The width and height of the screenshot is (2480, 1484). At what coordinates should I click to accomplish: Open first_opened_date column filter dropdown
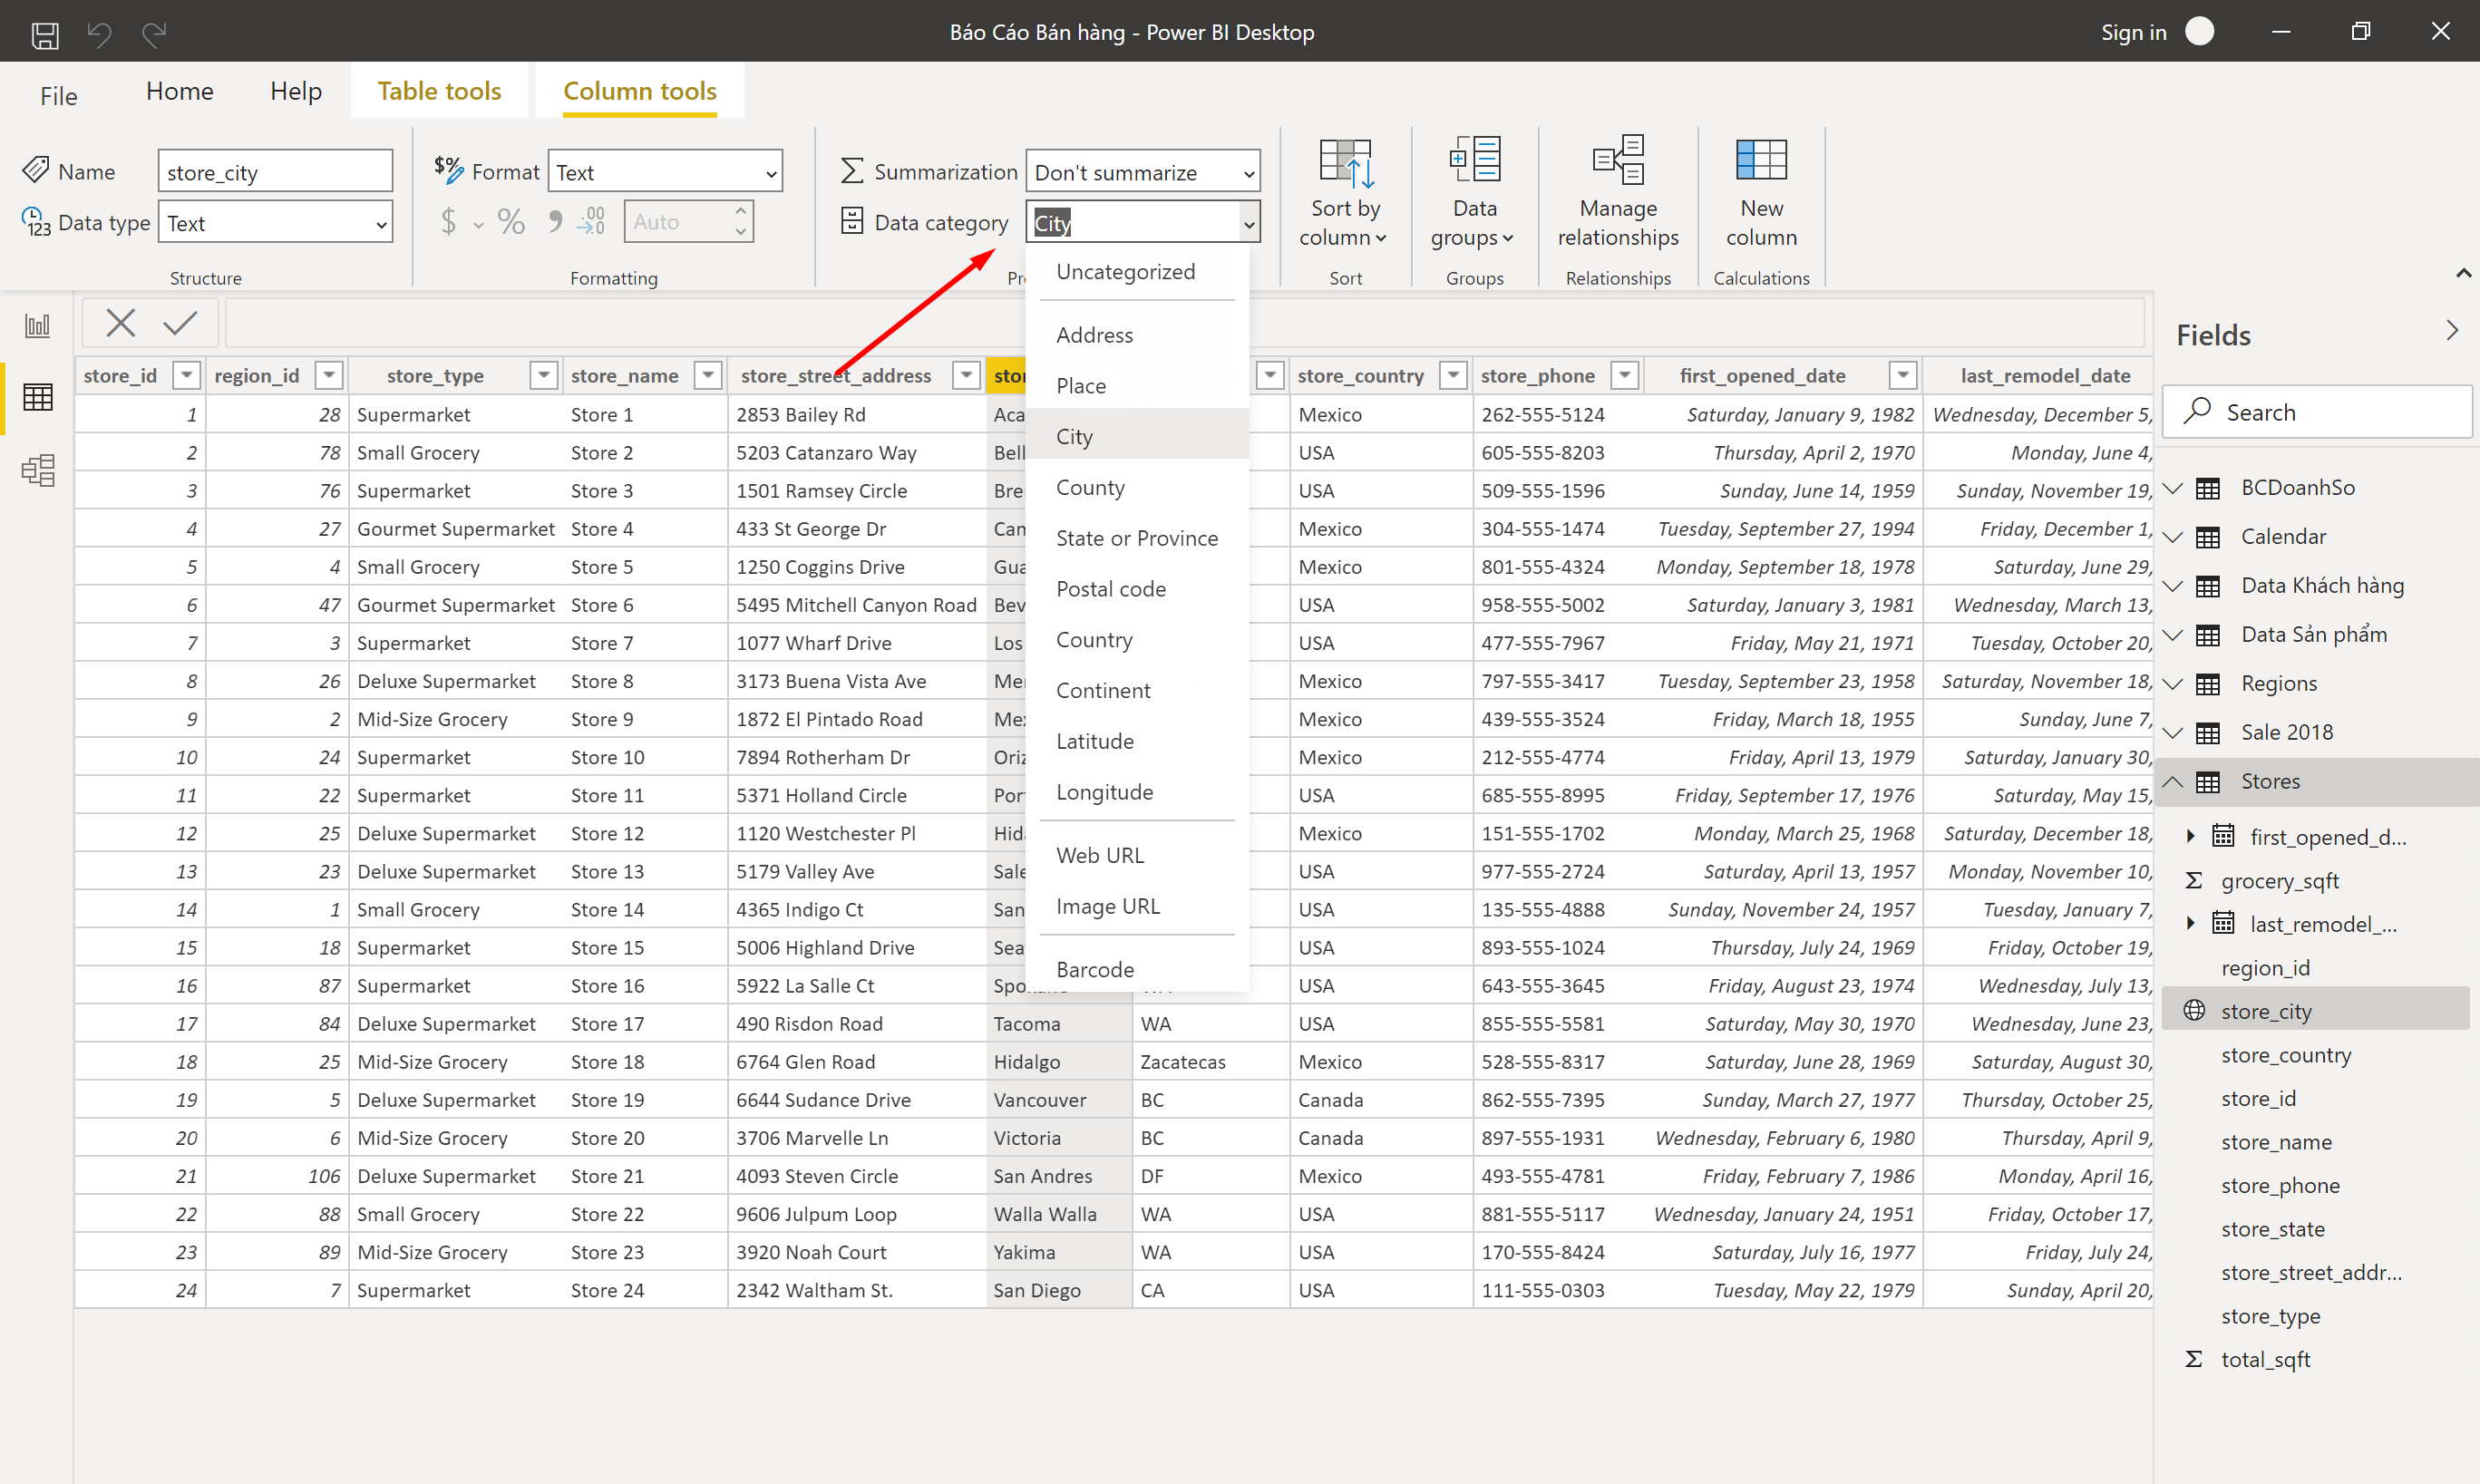pyautogui.click(x=1903, y=376)
